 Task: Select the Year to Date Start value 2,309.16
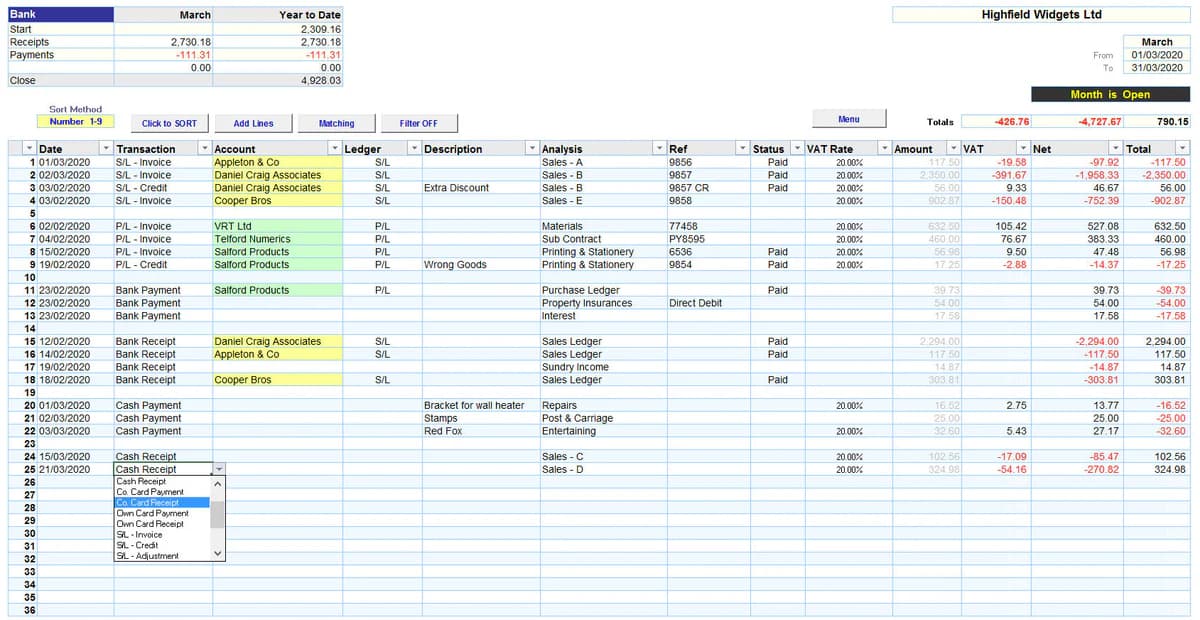[x=278, y=30]
